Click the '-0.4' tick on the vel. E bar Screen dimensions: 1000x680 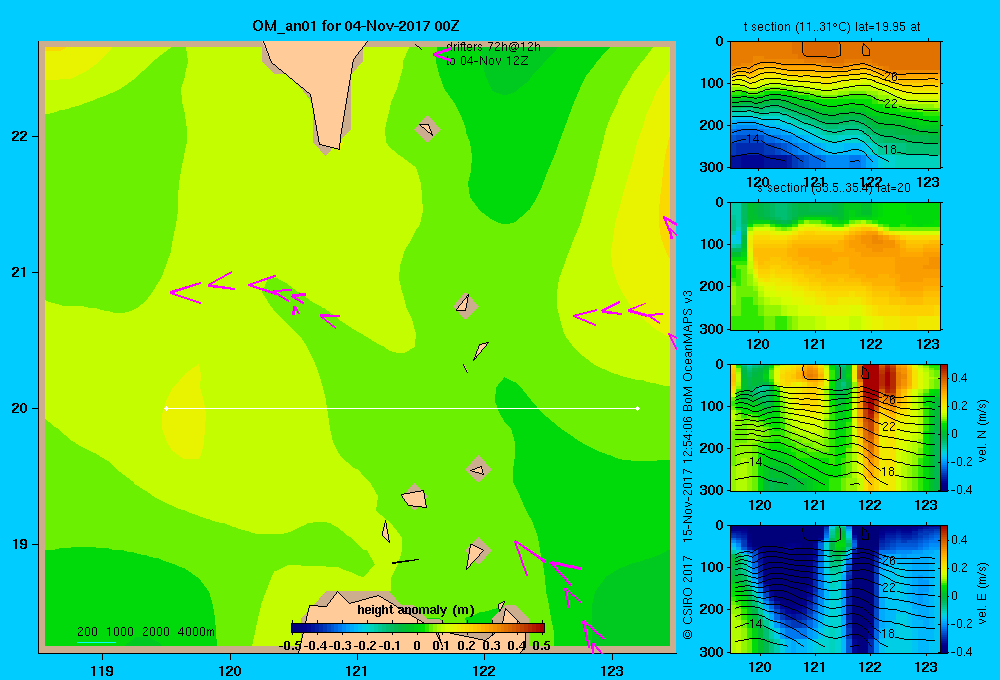961,651
